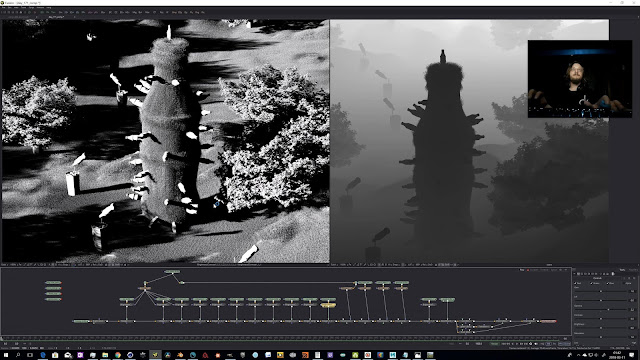Open the Modifiers tab in the control panel
The image size is (640, 360).
[633, 270]
